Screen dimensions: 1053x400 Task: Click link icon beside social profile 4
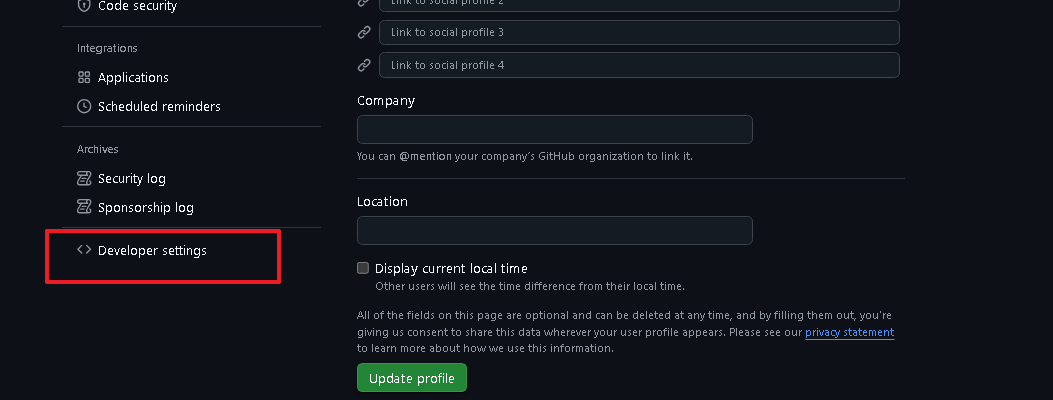click(364, 65)
